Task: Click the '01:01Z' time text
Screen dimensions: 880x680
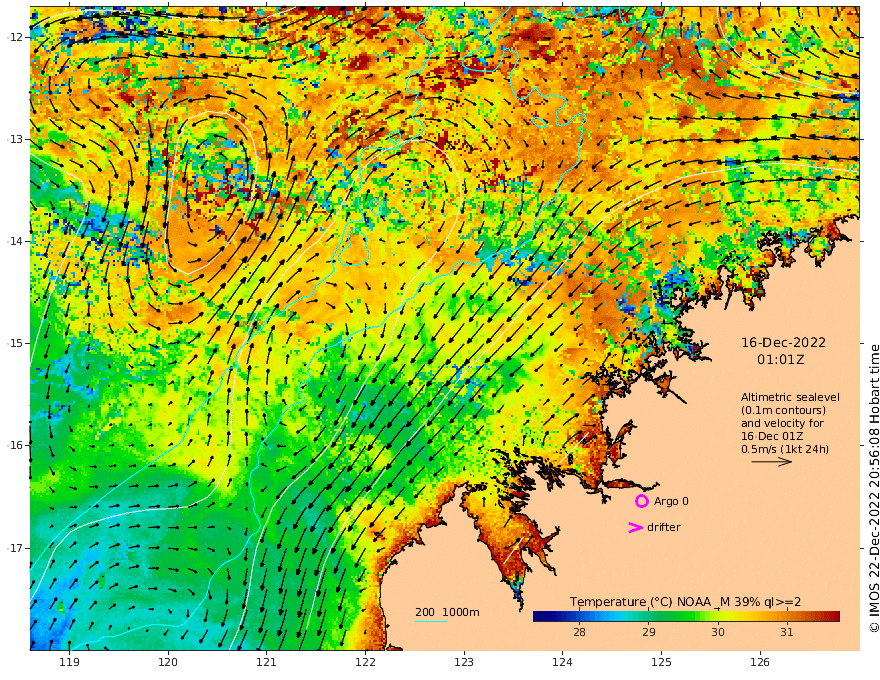Action: coord(781,359)
